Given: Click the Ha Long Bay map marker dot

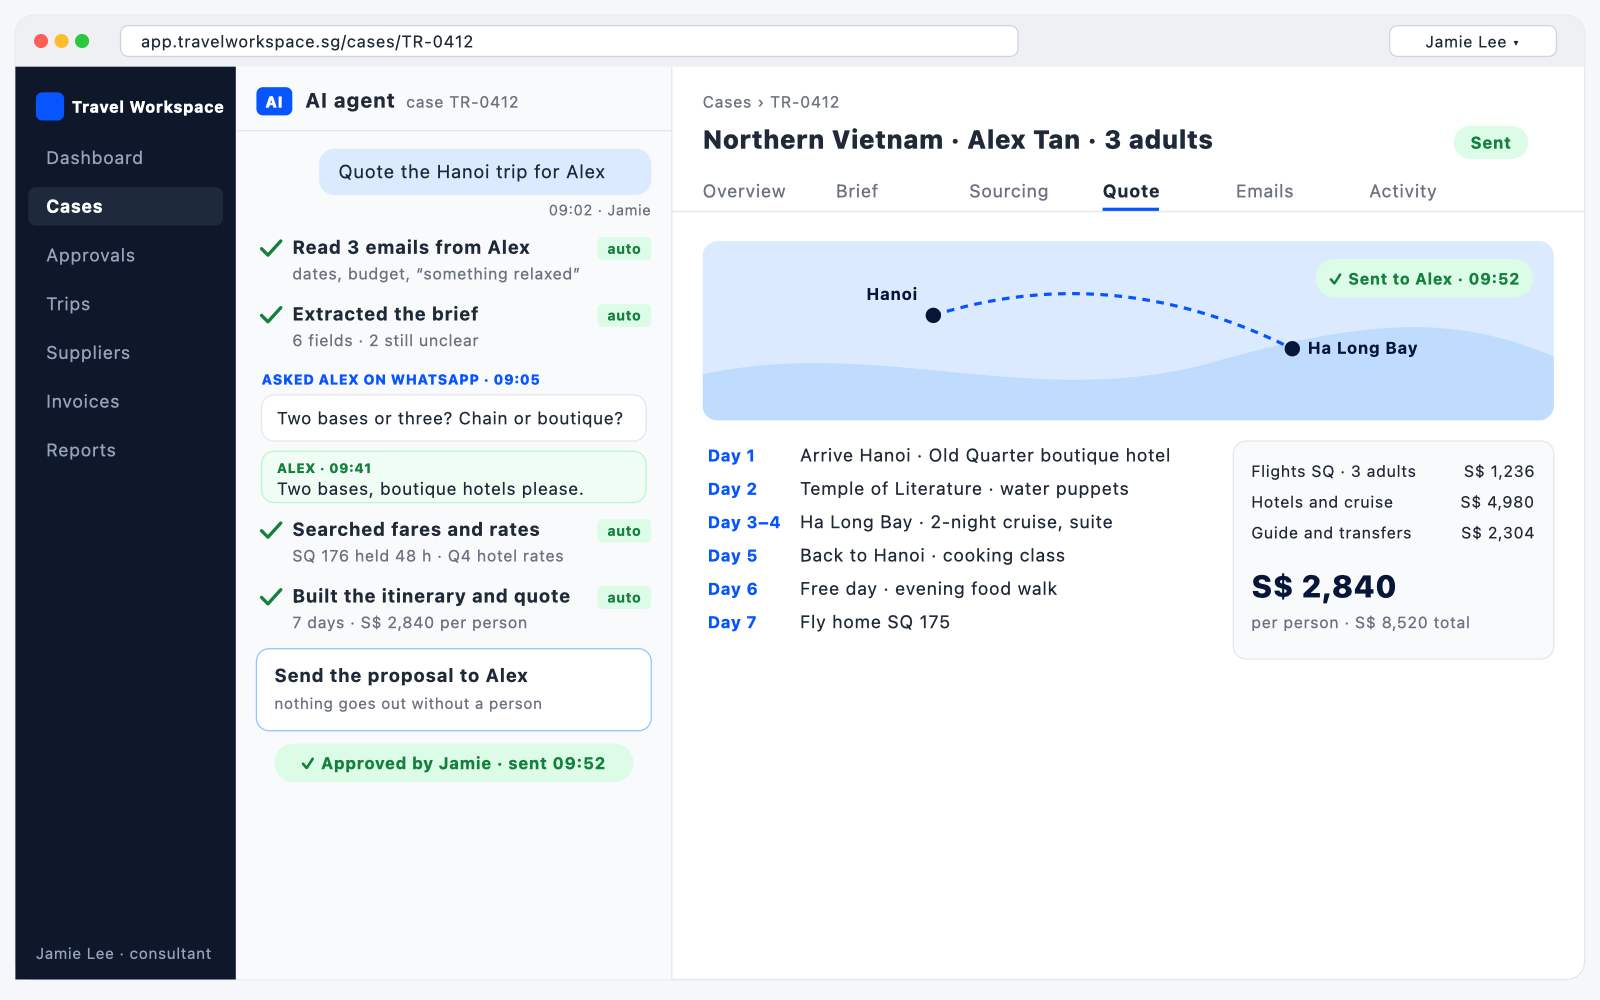Looking at the screenshot, I should coord(1292,348).
